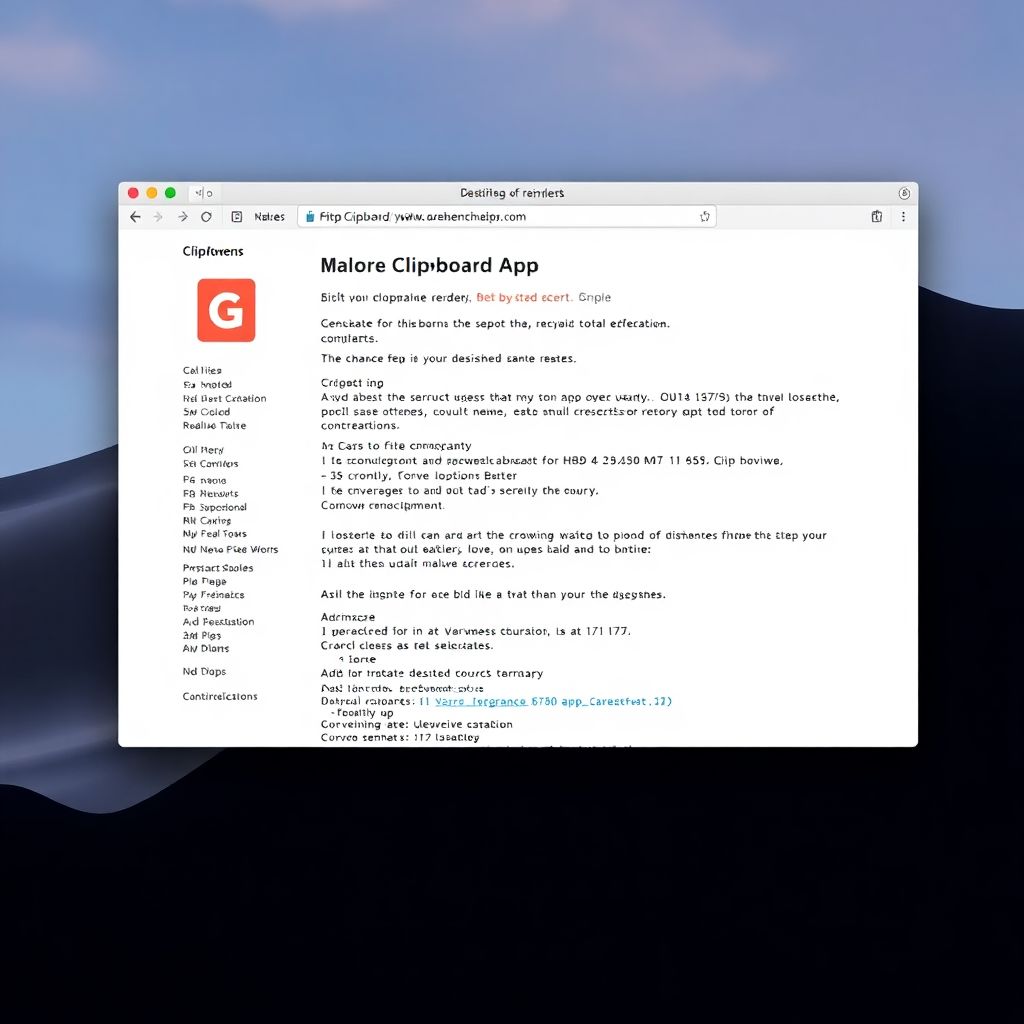Image resolution: width=1024 pixels, height=1024 pixels.
Task: Open the share icon in browser toolbar
Action: point(877,217)
